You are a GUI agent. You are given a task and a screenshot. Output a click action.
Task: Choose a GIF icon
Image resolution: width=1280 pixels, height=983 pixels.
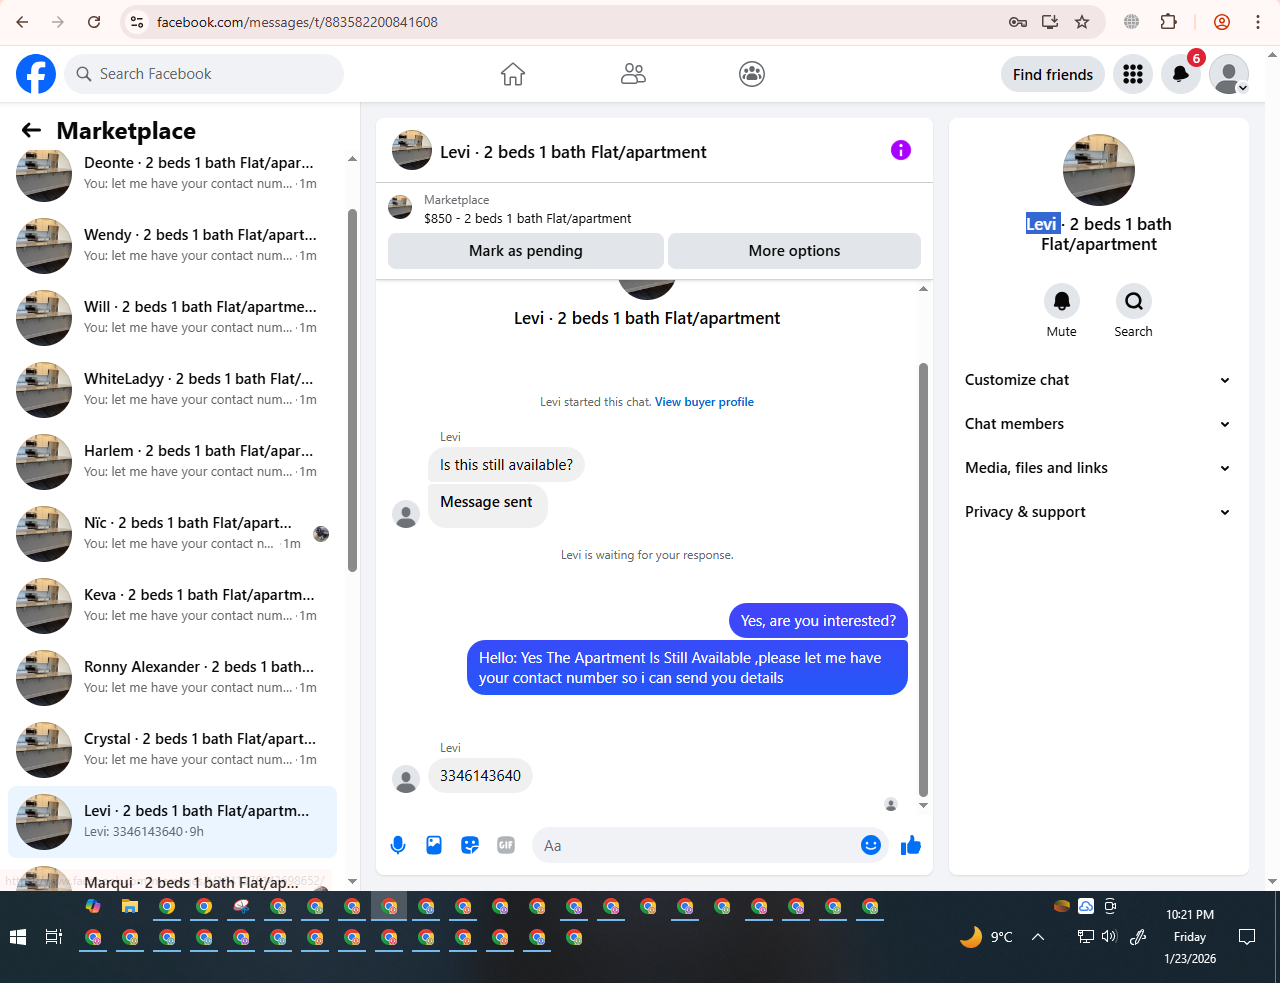tap(506, 845)
